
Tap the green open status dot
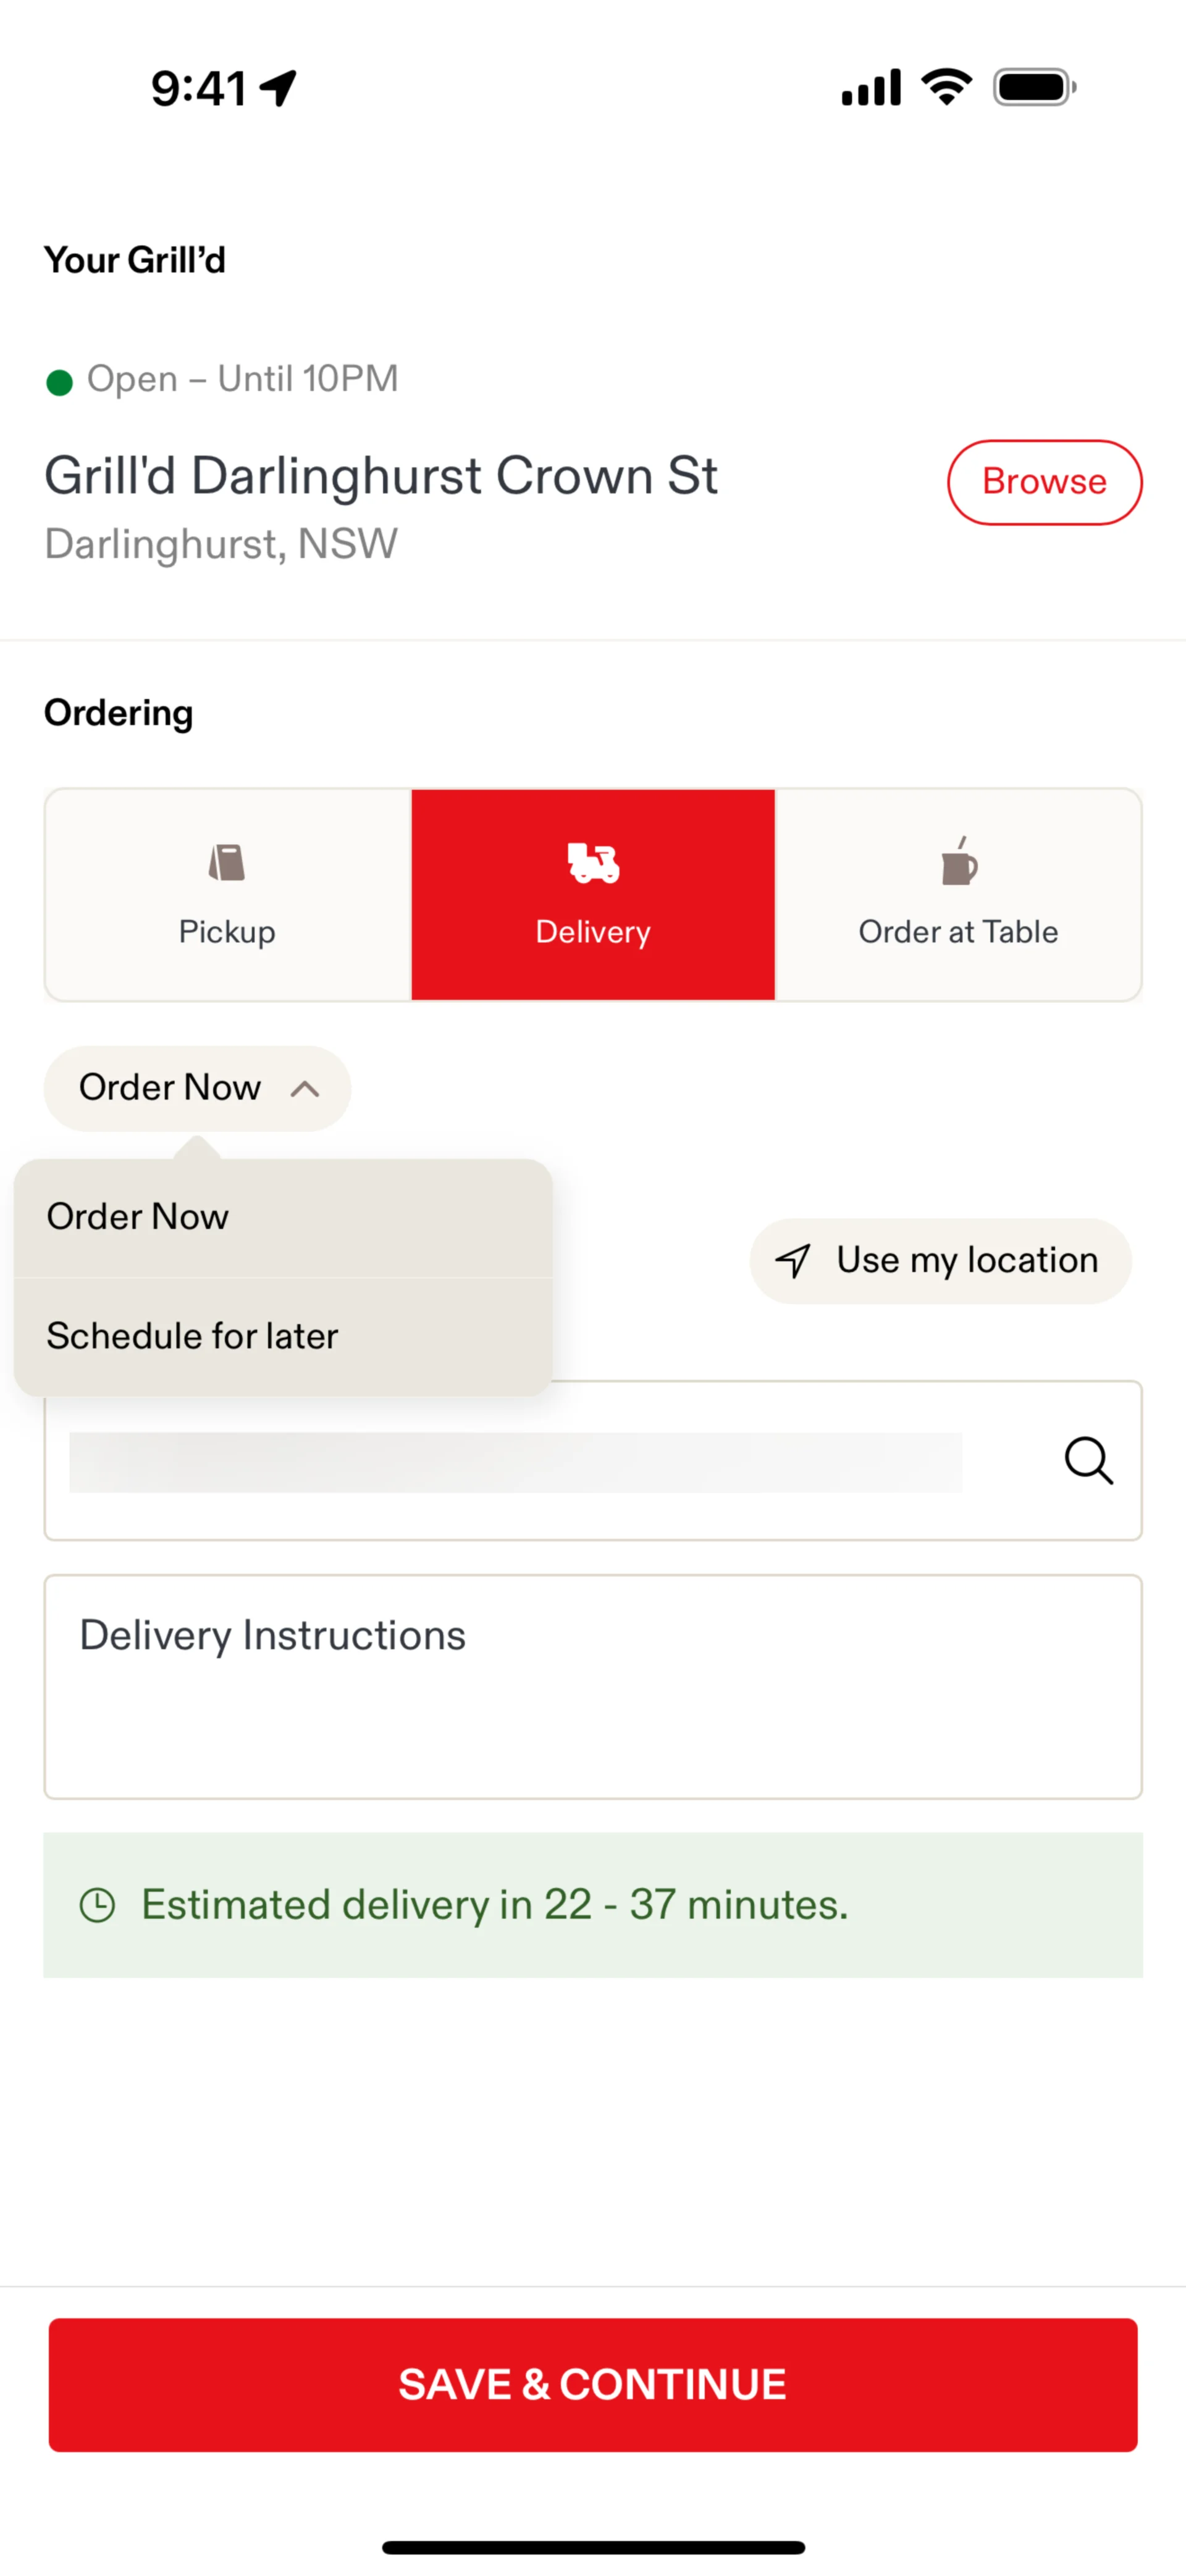point(59,382)
